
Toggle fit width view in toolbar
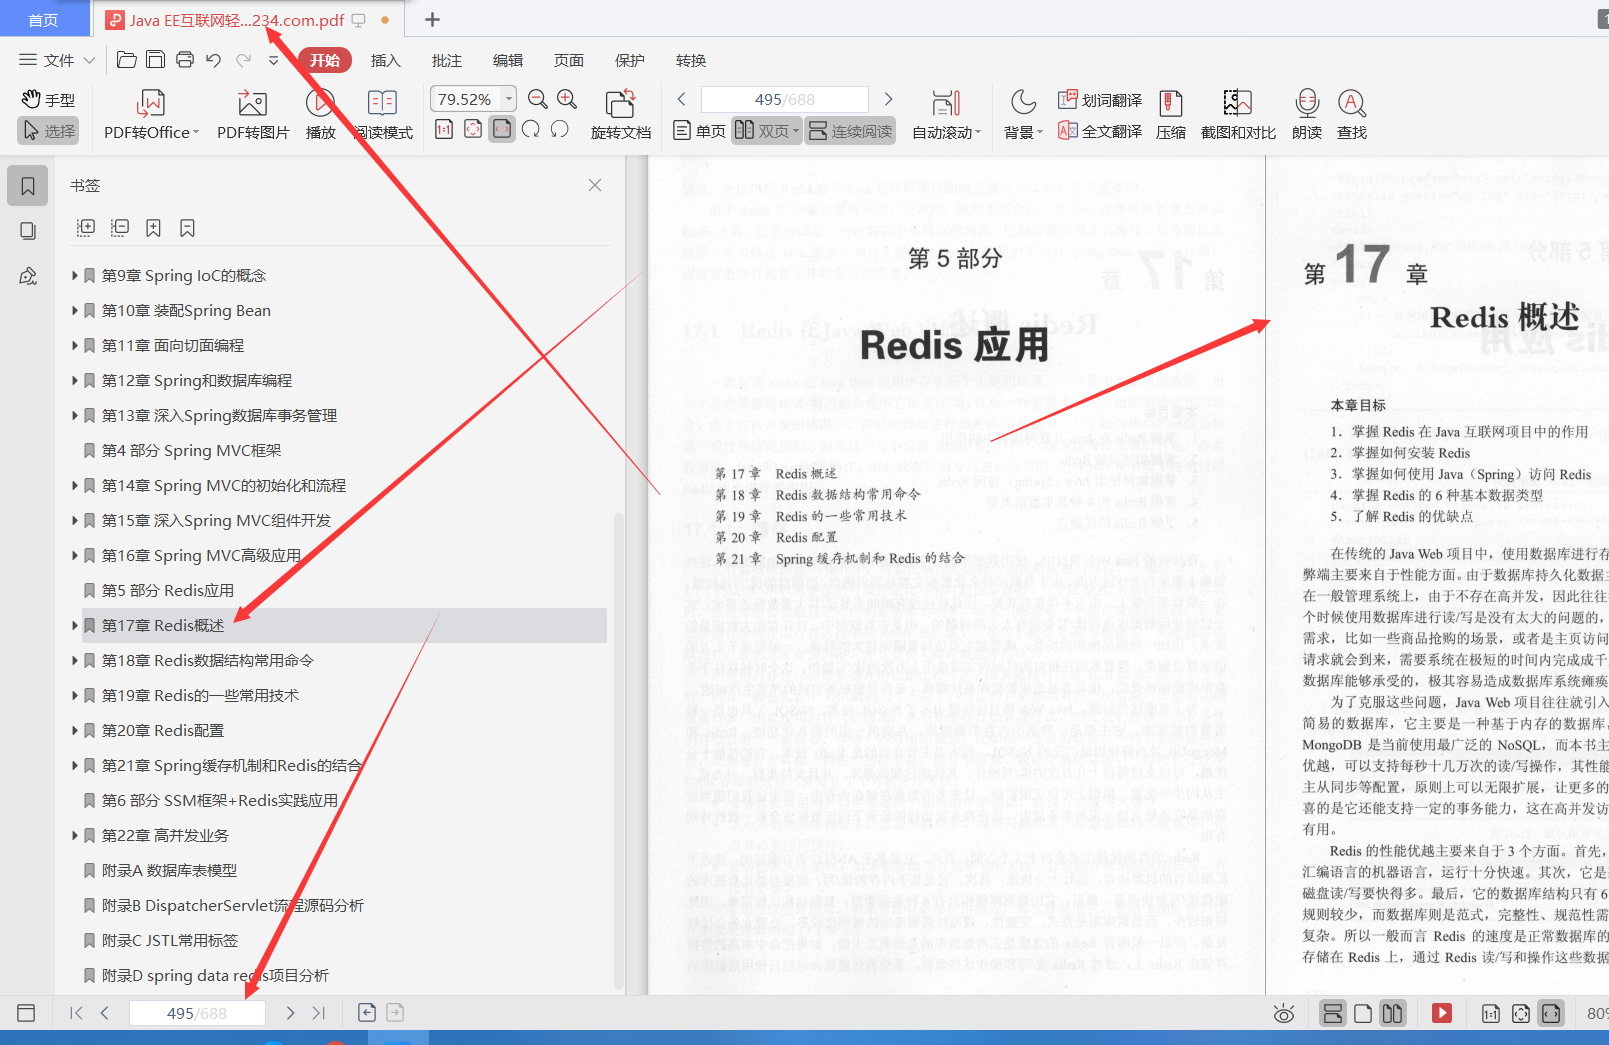tap(502, 129)
